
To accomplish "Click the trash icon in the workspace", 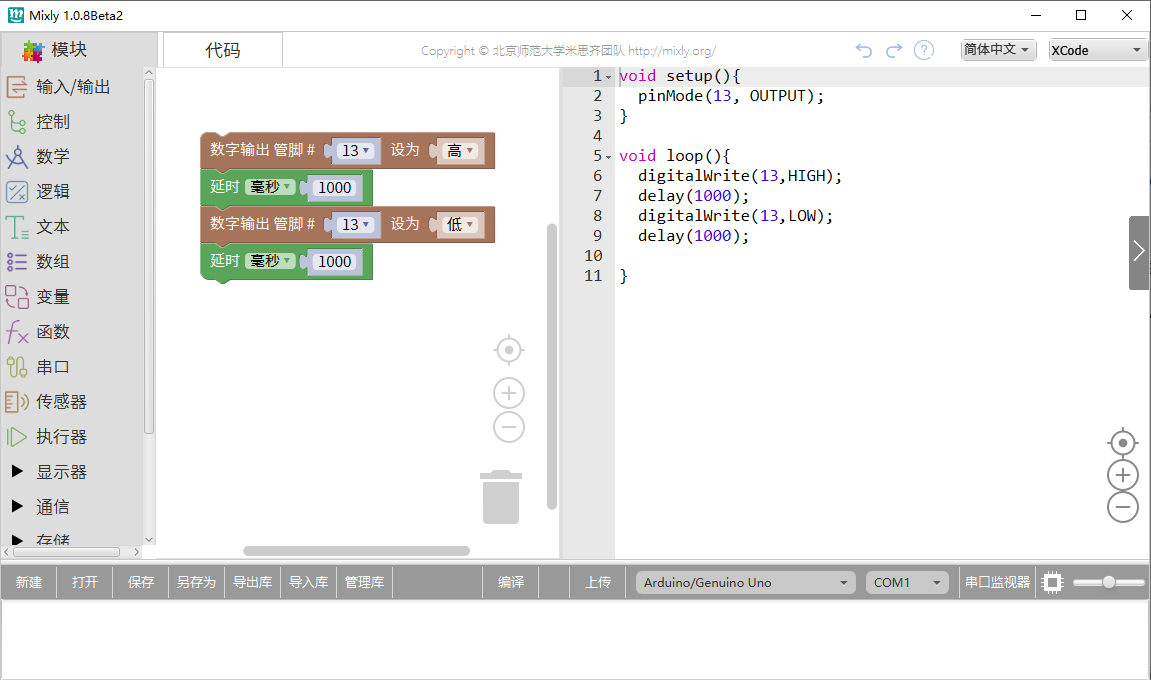I will 500,497.
